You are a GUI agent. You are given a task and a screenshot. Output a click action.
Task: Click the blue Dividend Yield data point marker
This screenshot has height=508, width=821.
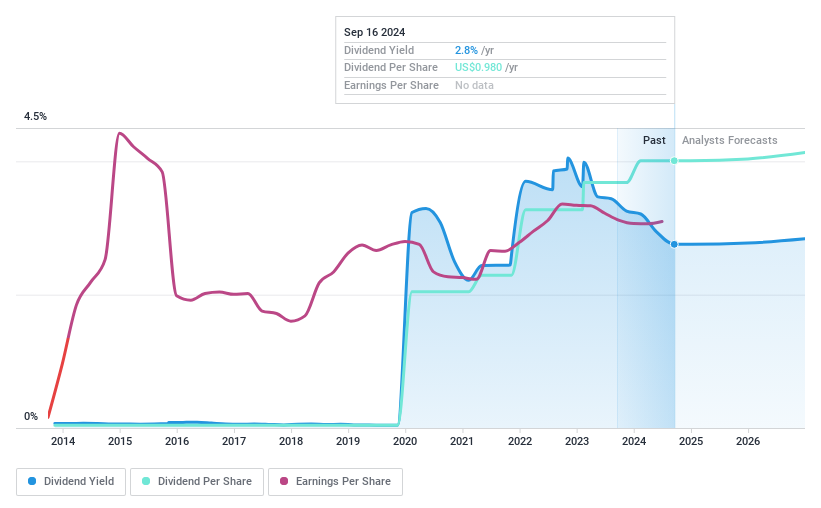pos(675,244)
